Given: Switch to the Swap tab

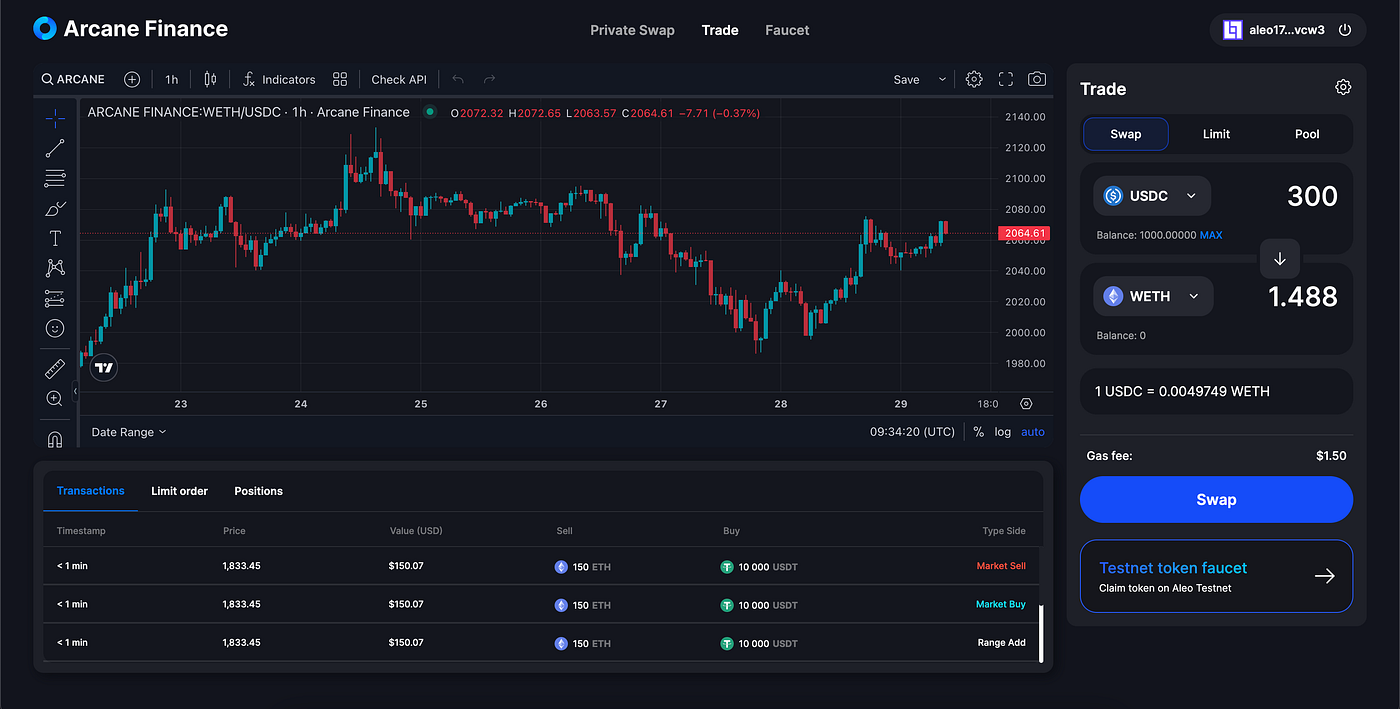Looking at the screenshot, I should tap(1125, 134).
